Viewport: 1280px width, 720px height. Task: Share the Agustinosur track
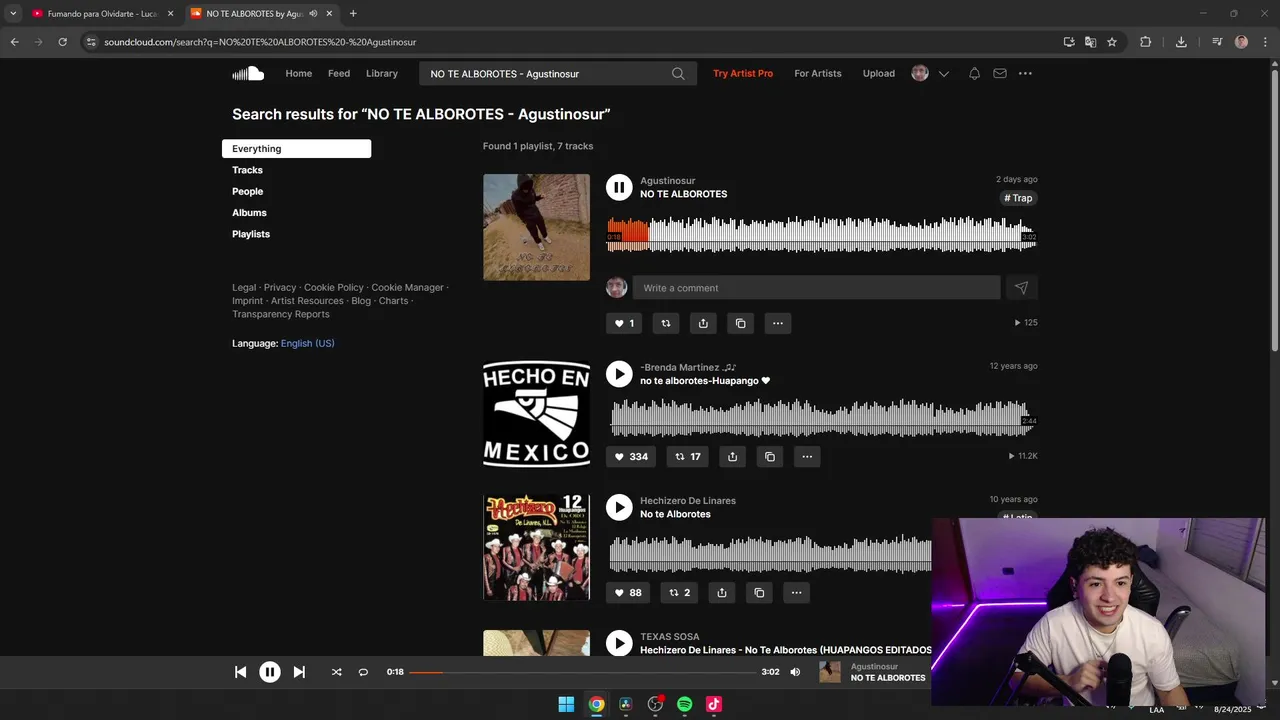tap(703, 323)
